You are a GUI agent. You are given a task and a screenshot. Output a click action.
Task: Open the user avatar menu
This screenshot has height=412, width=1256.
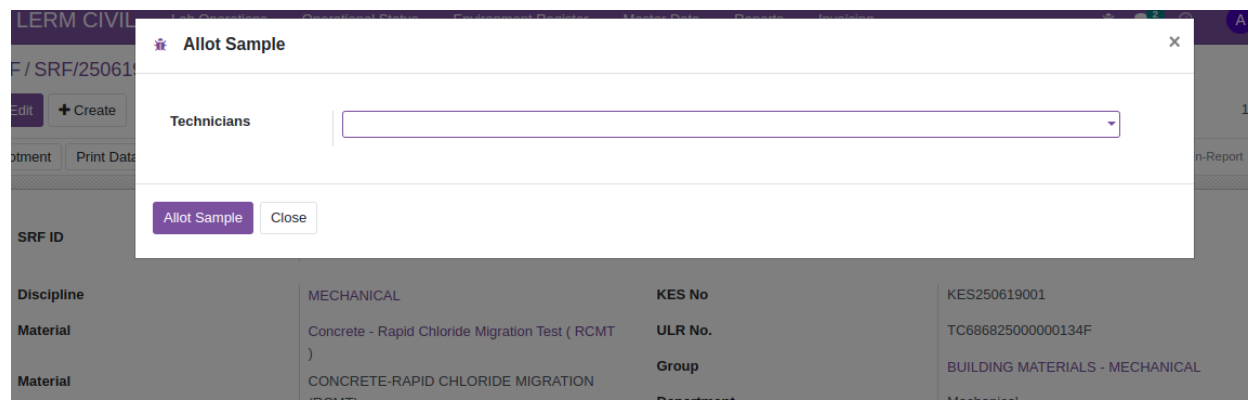(1241, 18)
